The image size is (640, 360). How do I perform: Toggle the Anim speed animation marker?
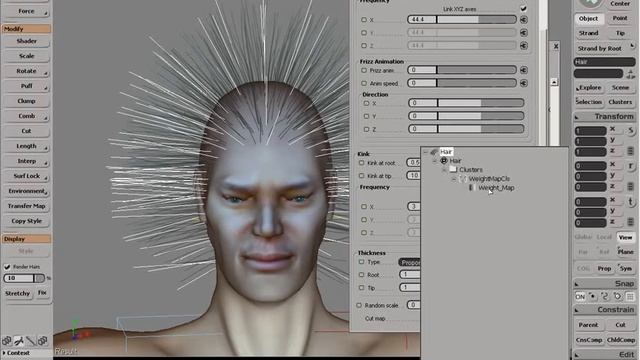click(364, 83)
